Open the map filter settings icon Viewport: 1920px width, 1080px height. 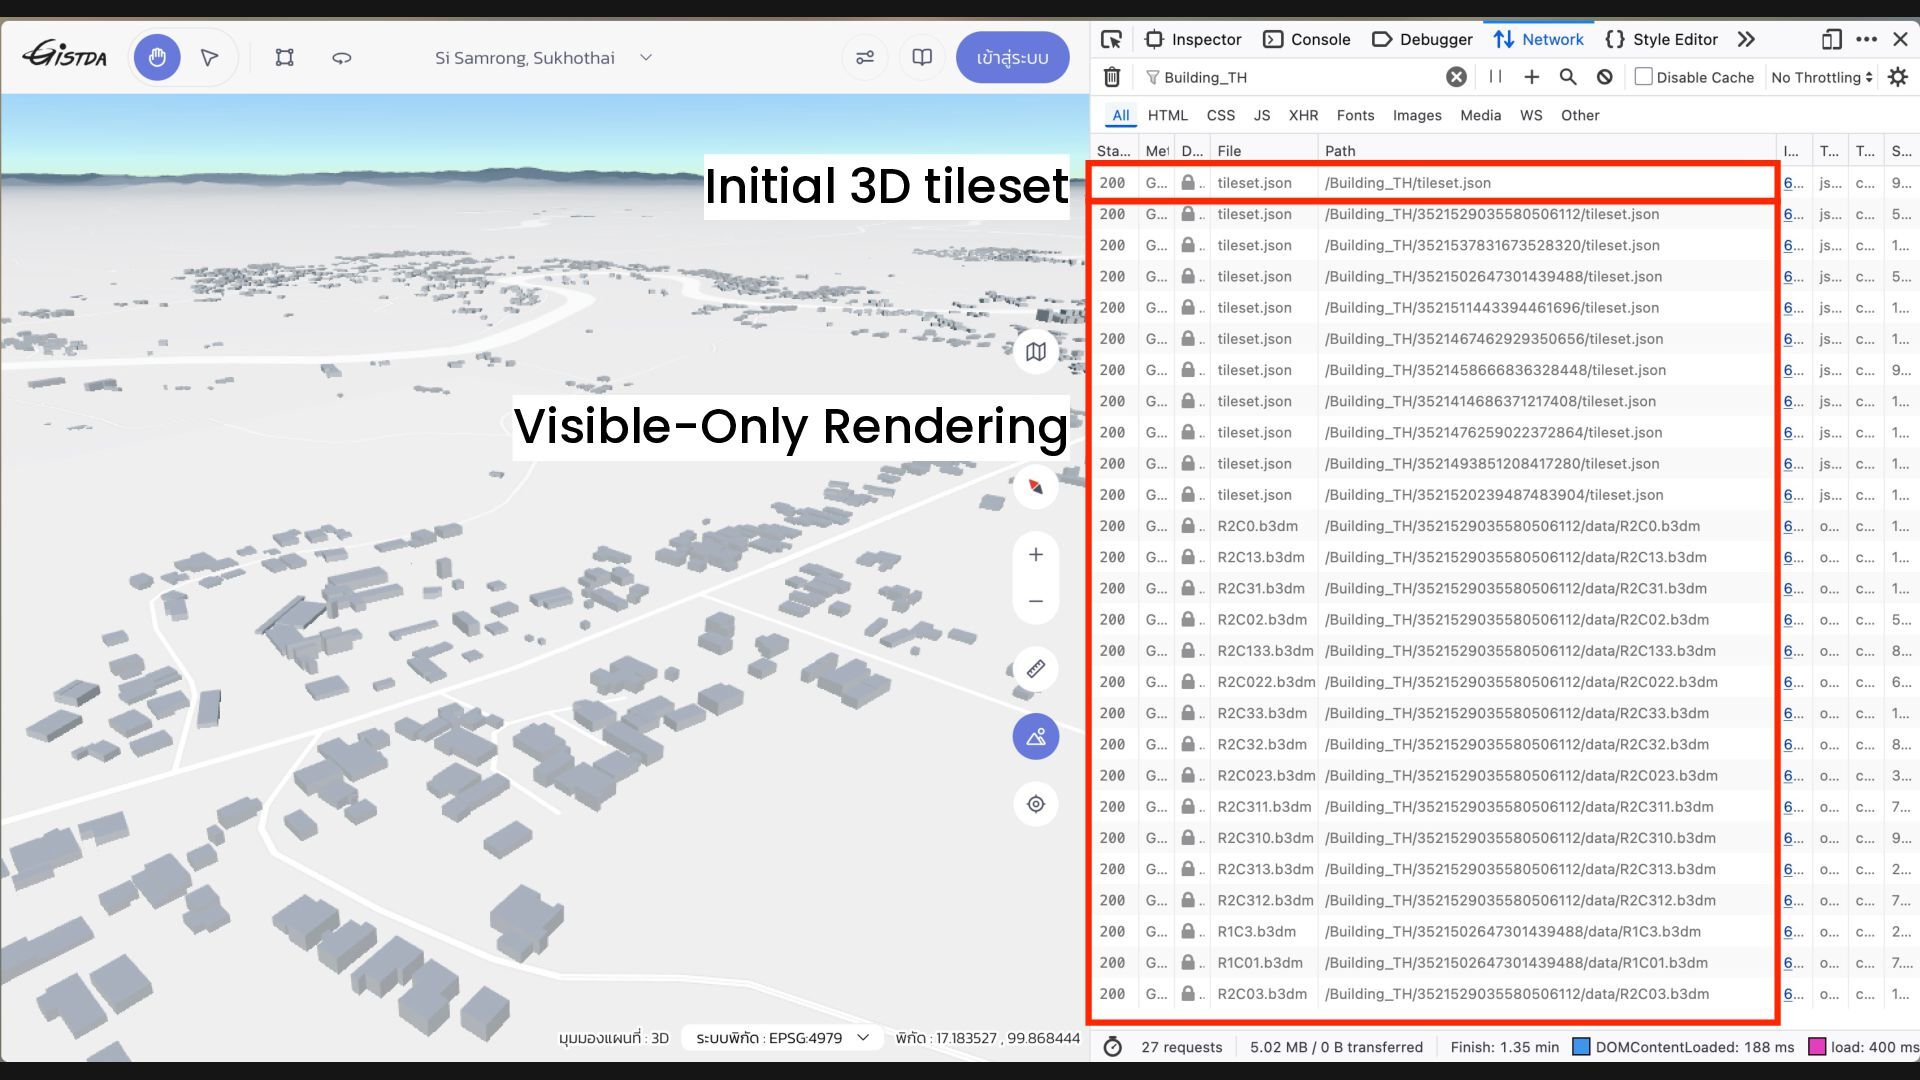coord(865,58)
